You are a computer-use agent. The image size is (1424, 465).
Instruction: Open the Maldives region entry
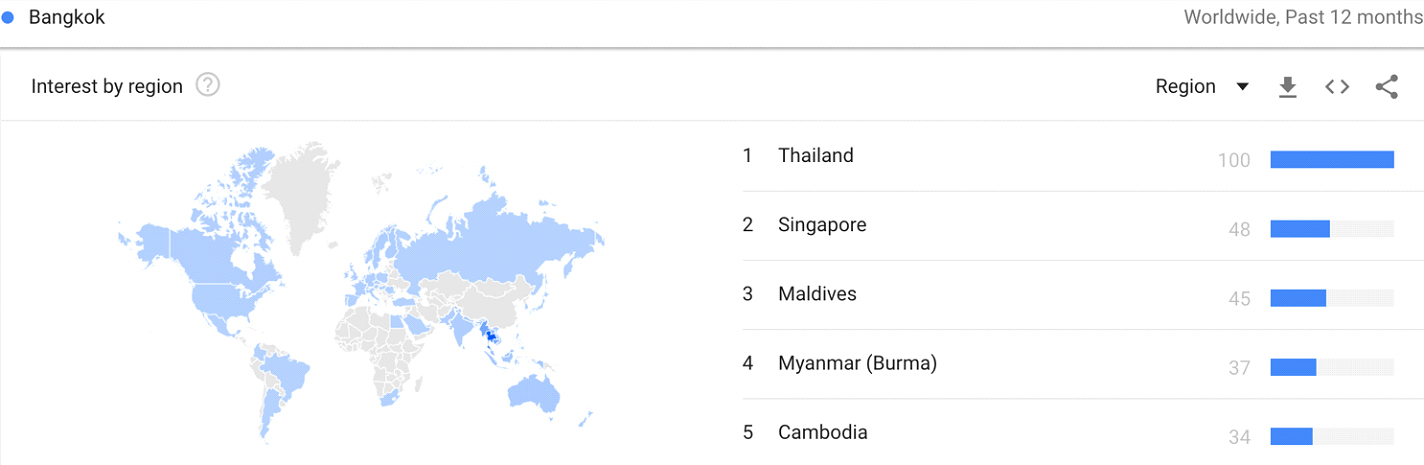(x=817, y=294)
